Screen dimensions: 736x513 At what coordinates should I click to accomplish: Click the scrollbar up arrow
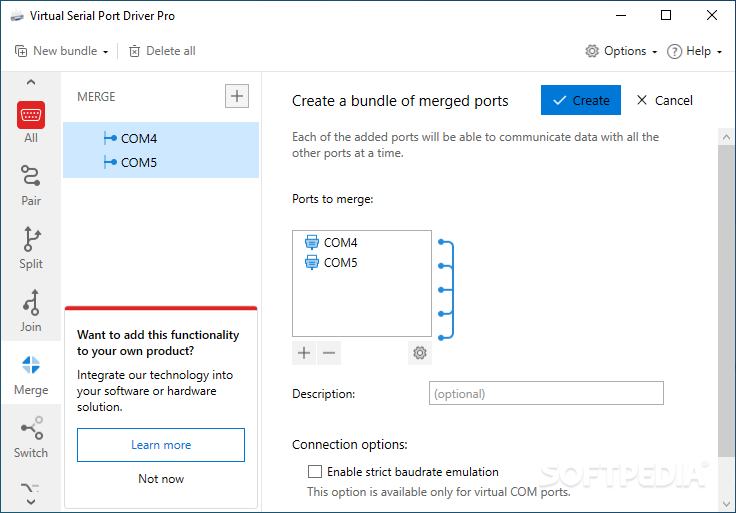tap(727, 137)
